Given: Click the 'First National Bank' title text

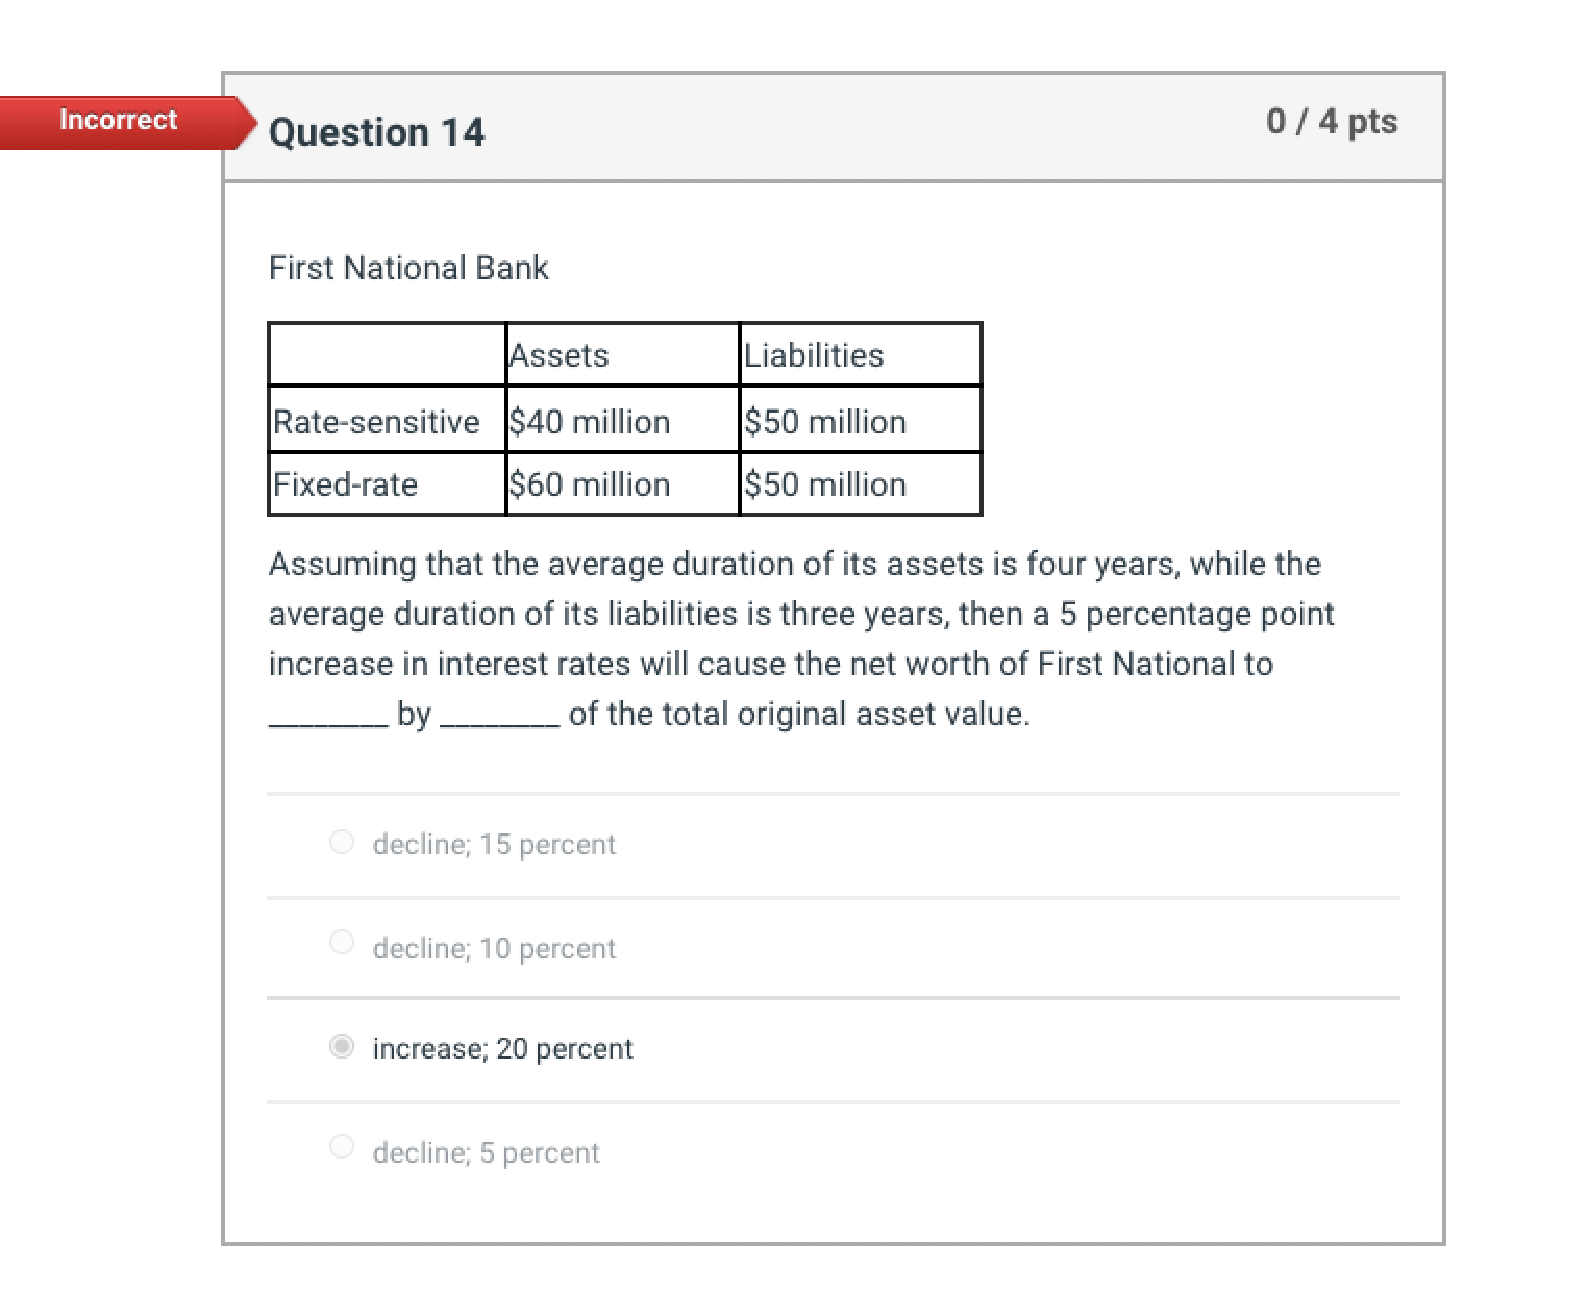Looking at the screenshot, I should point(408,267).
